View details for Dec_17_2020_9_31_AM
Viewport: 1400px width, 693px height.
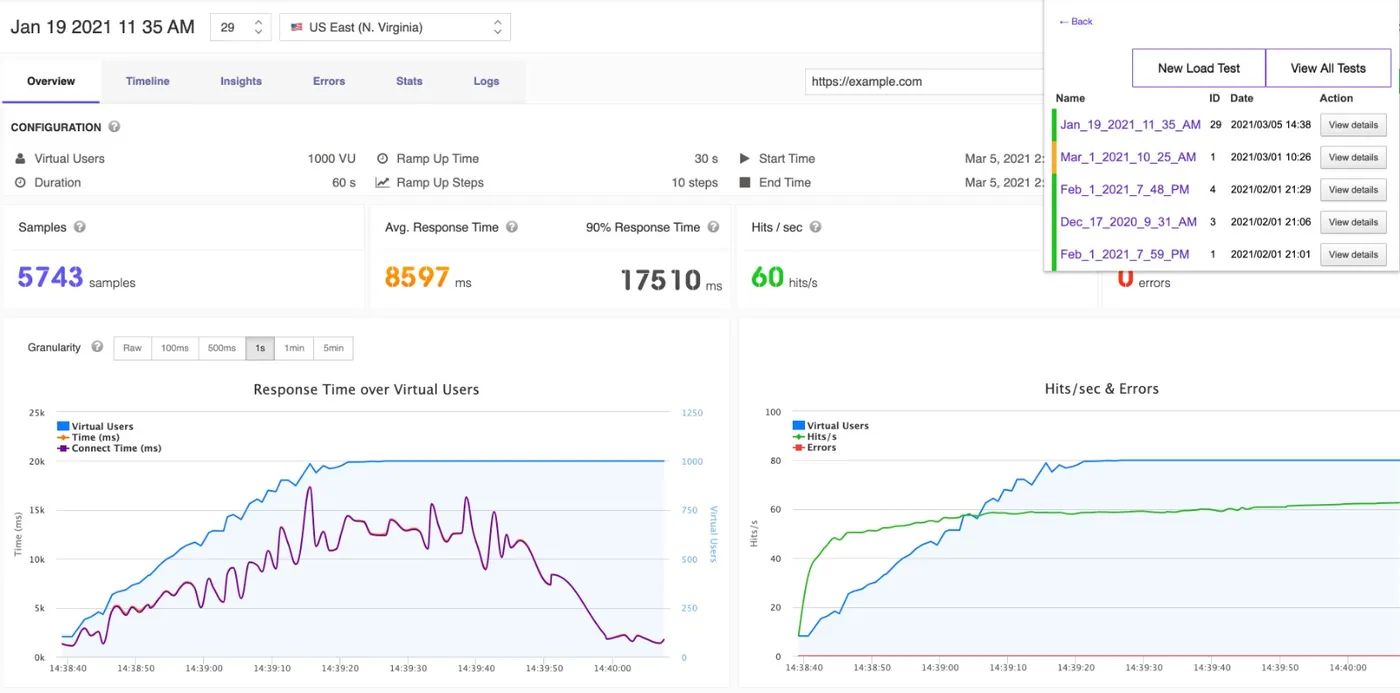(1353, 222)
